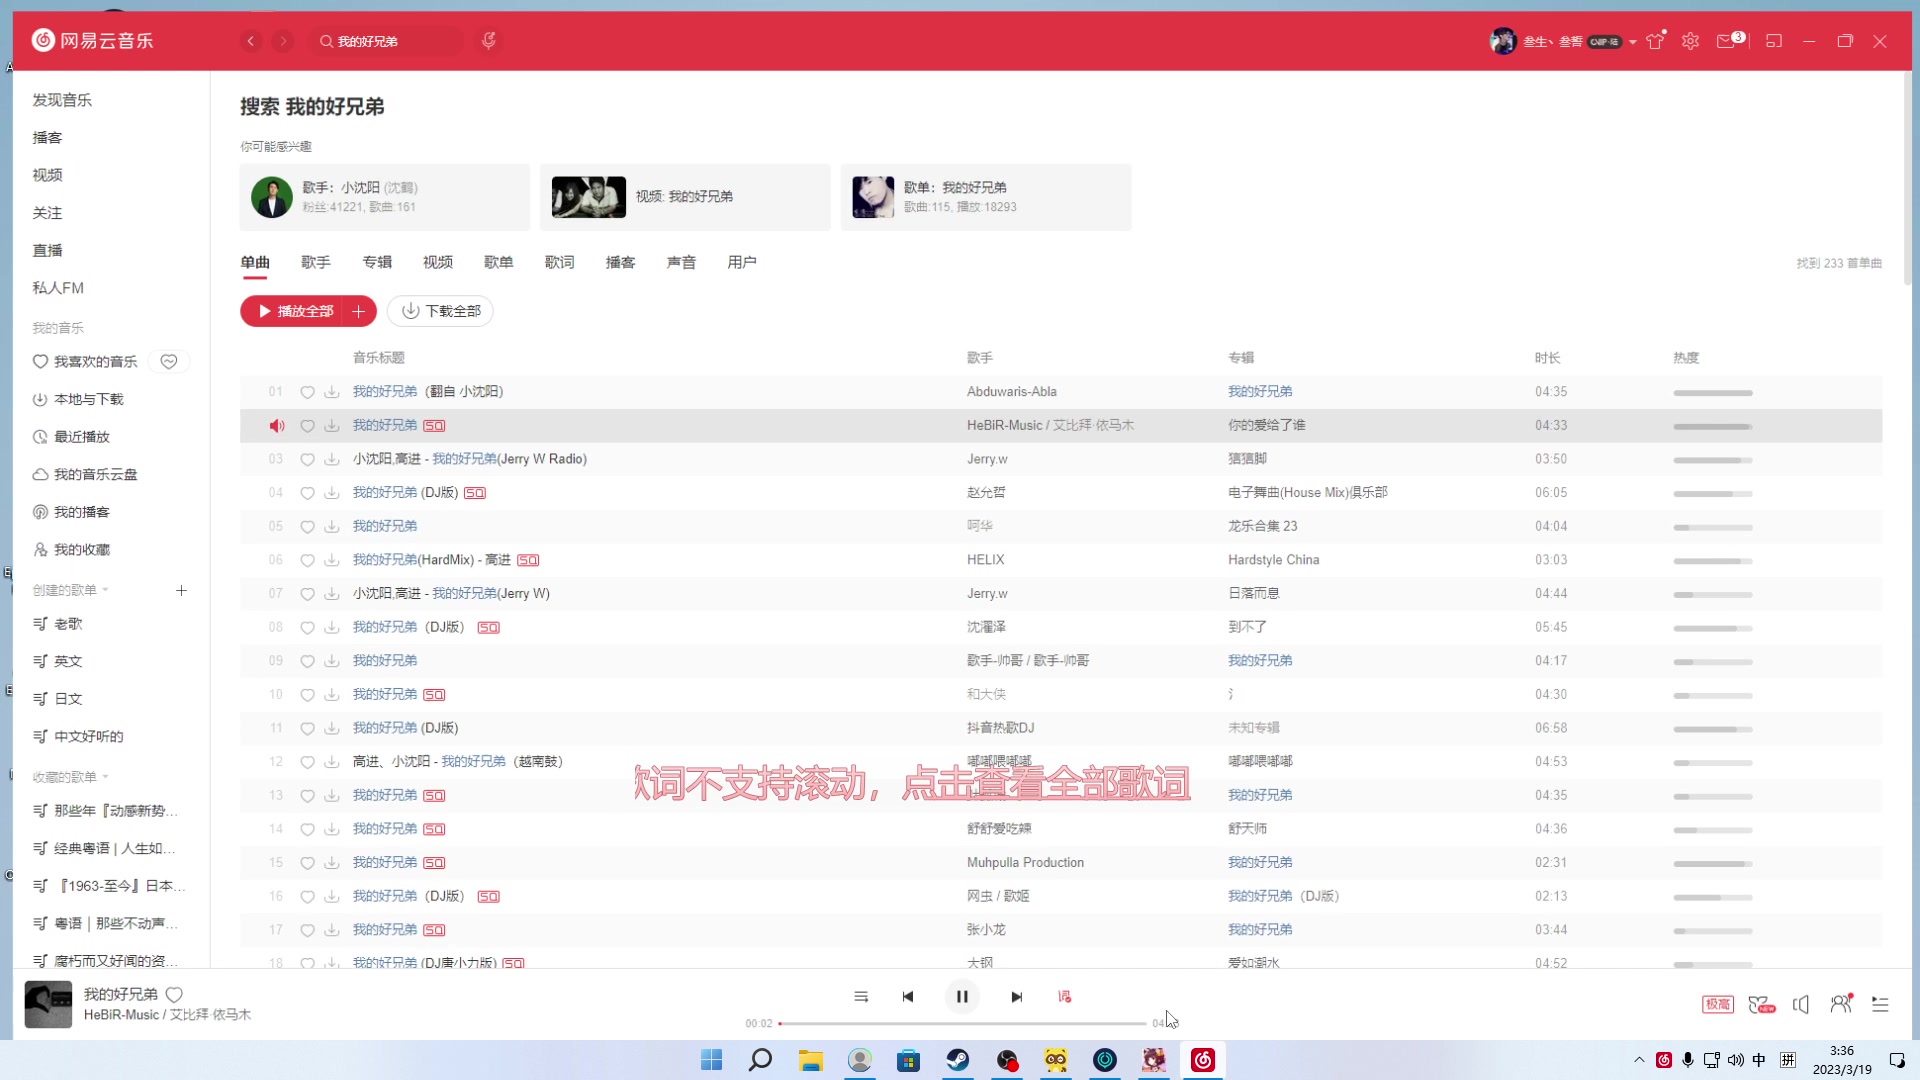Screen dimensions: 1920x1080
Task: Open Windows Start menu
Action: point(712,1060)
